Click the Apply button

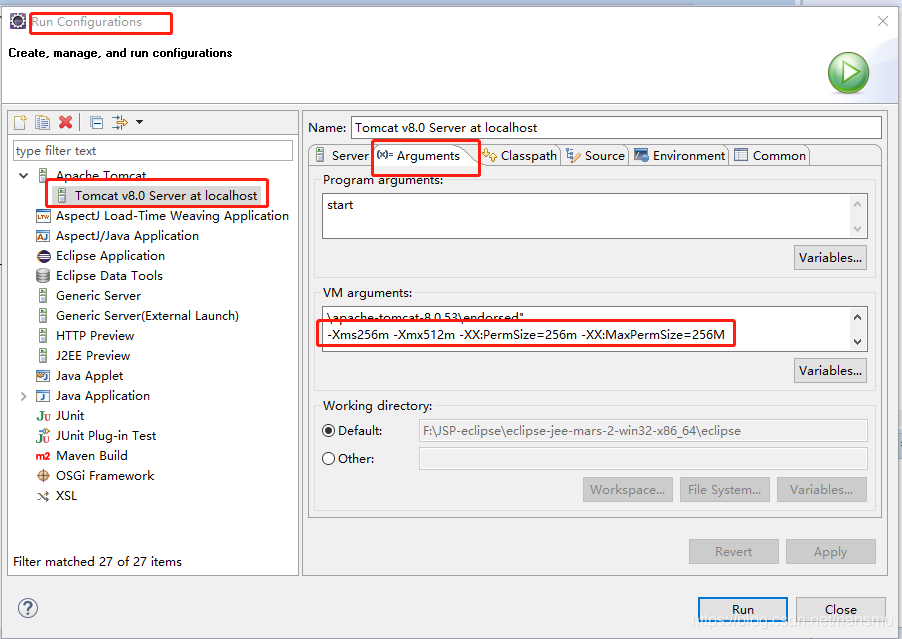tap(831, 552)
